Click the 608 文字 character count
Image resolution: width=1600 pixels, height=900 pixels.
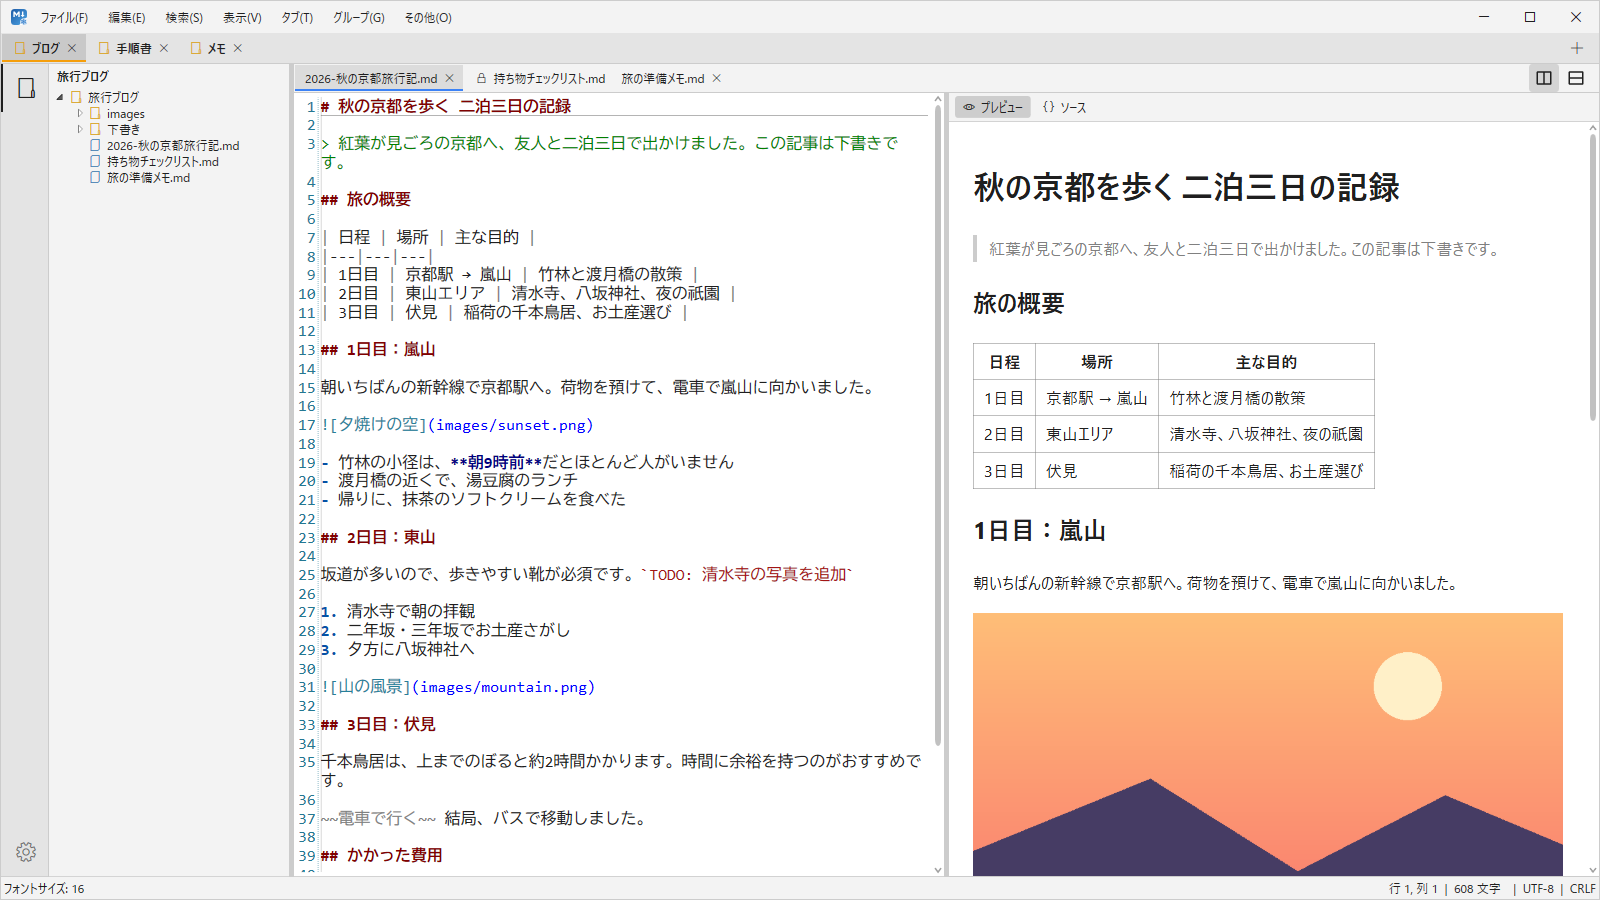pos(1477,888)
